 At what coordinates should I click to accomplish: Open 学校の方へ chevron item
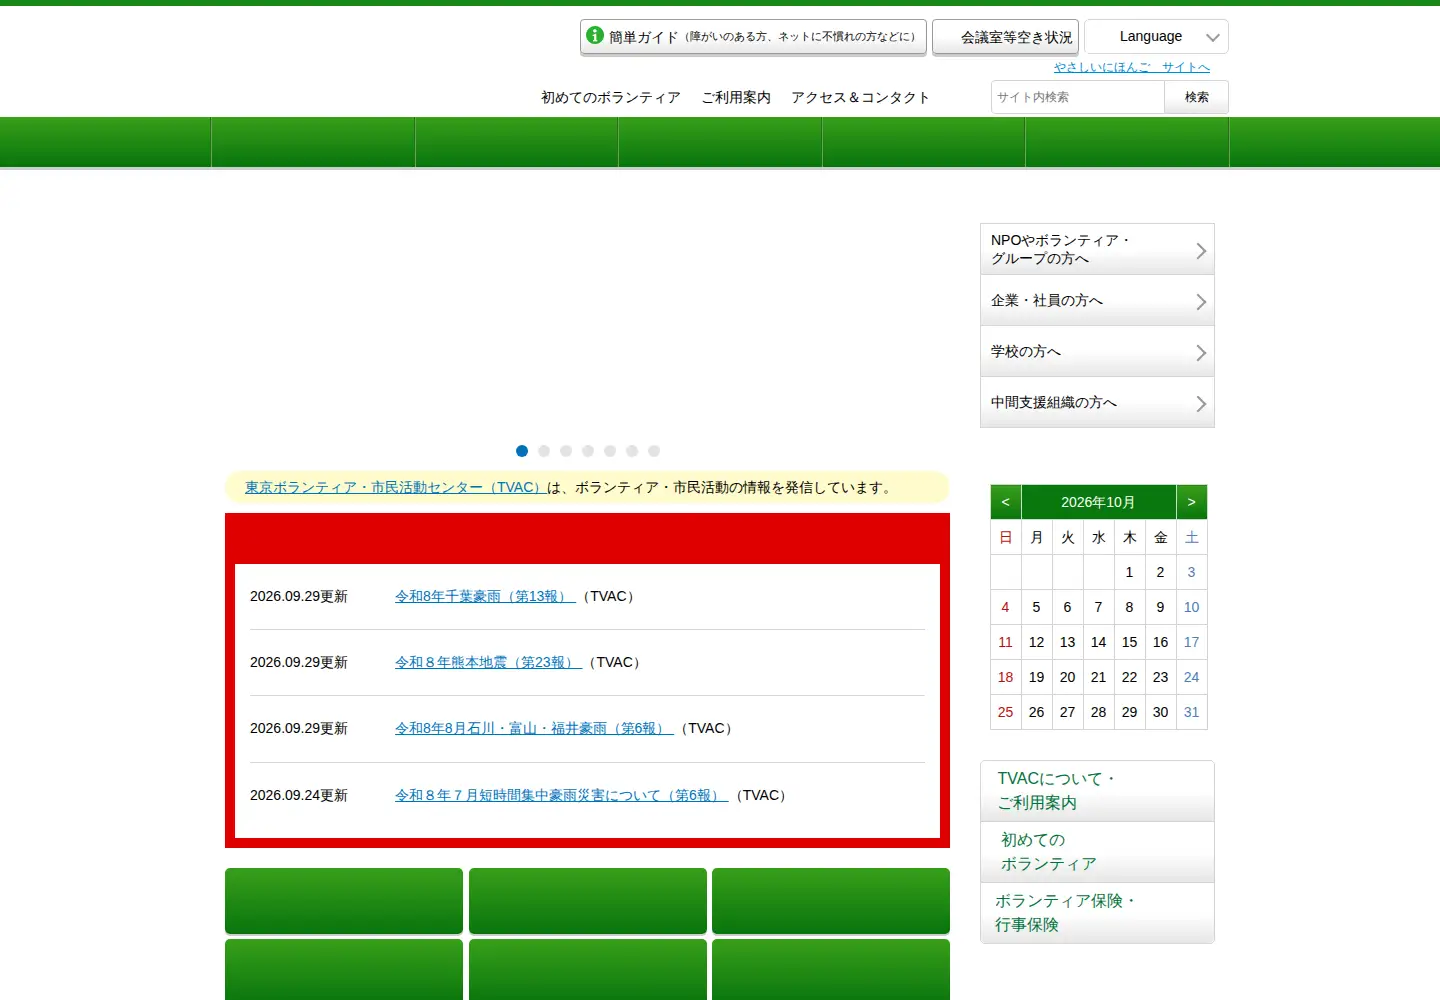(1097, 352)
